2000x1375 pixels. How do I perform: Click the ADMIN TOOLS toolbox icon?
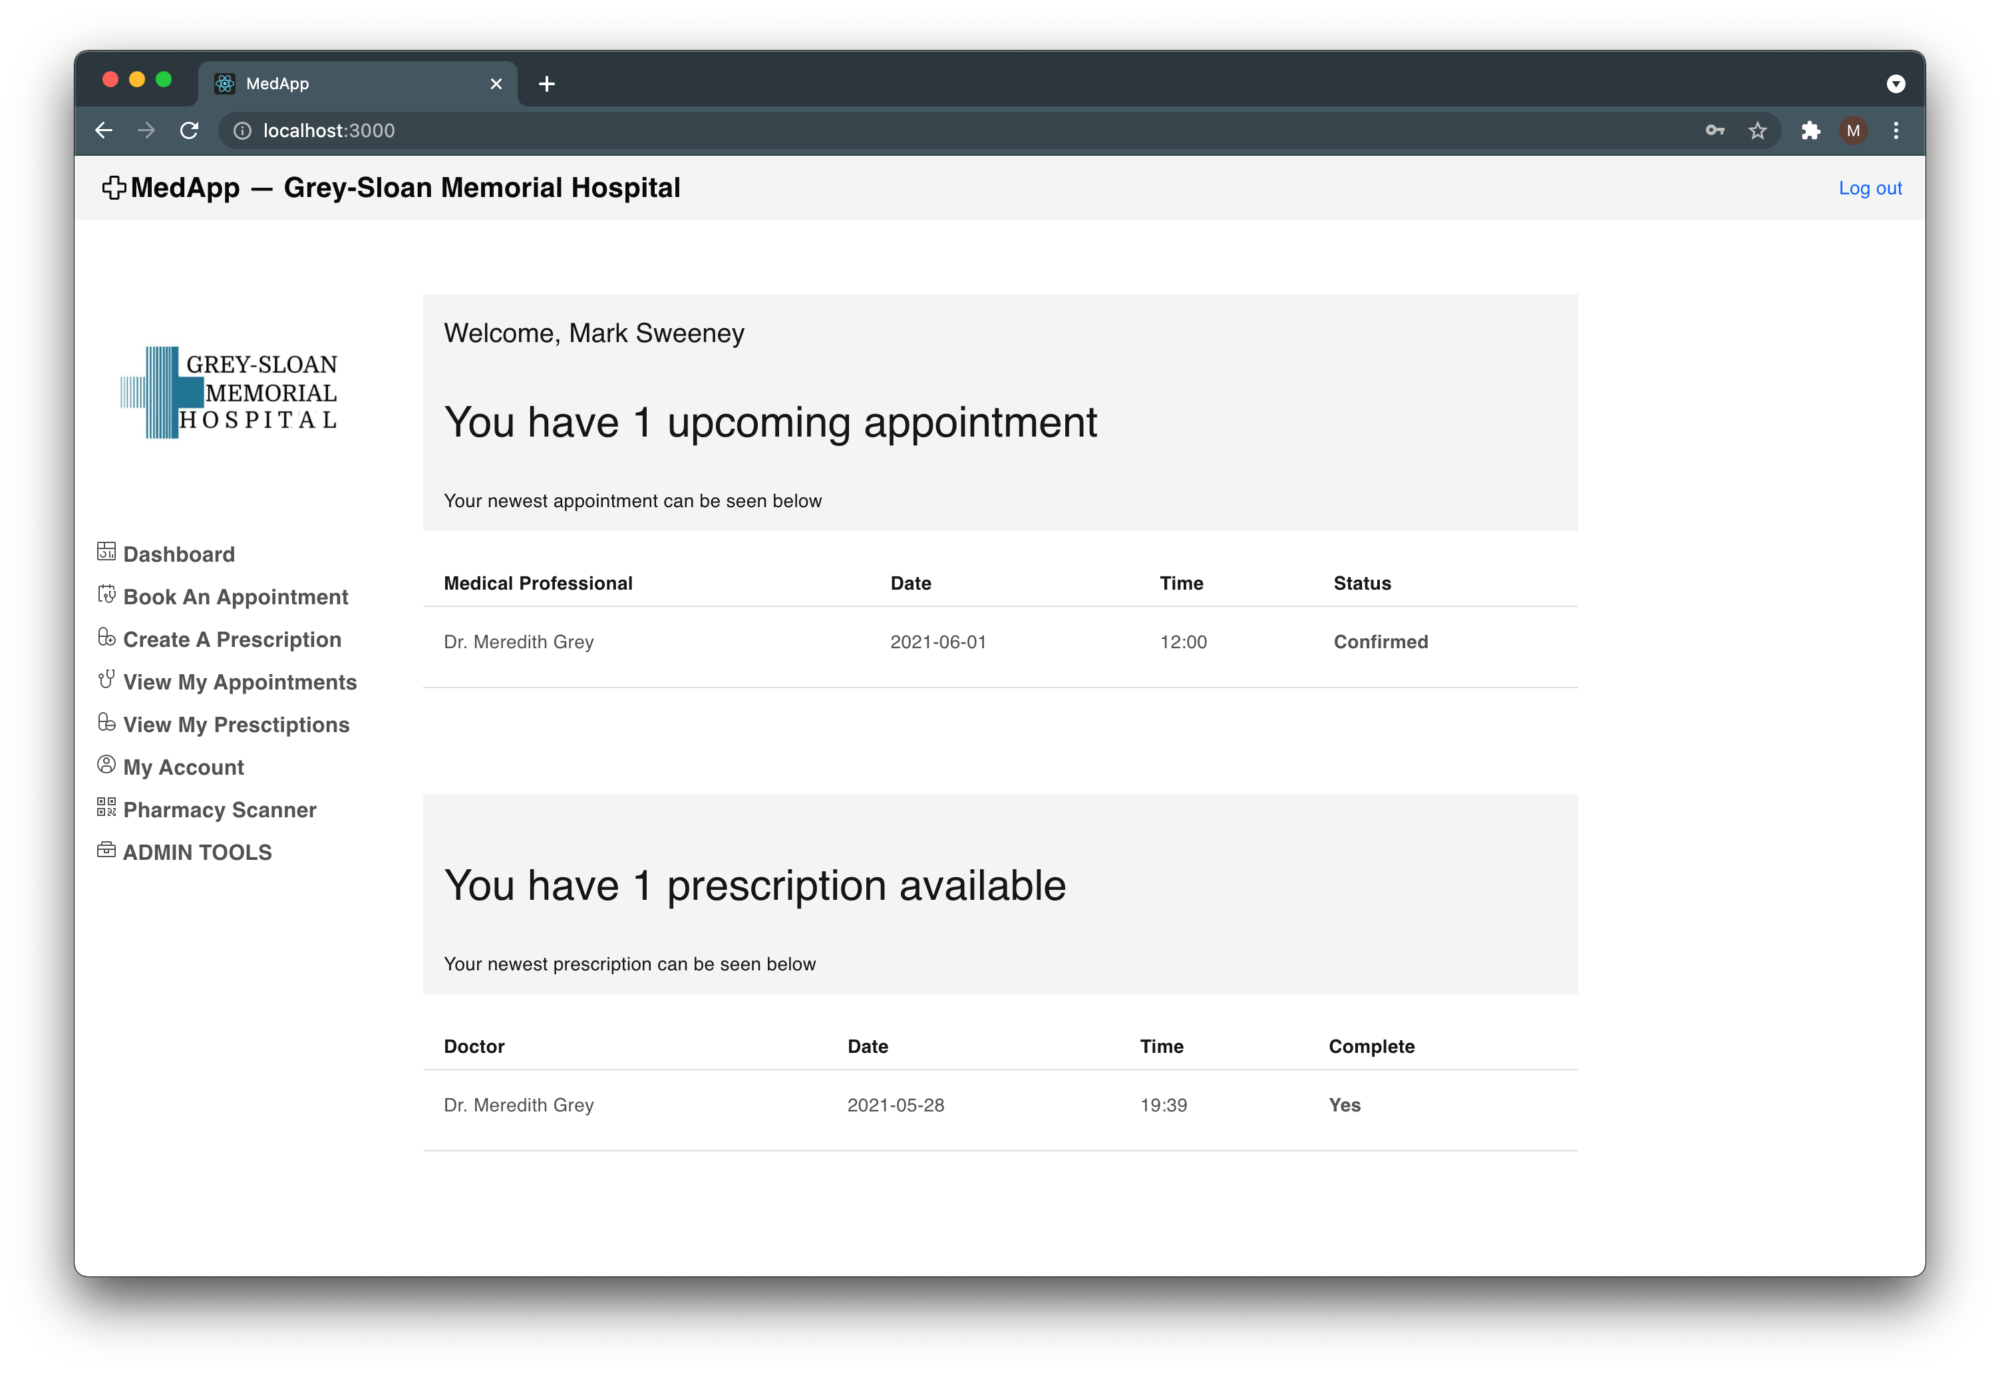tap(106, 850)
